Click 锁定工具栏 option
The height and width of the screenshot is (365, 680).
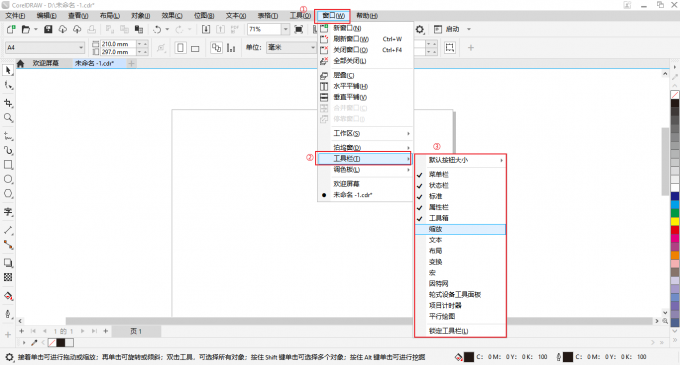460,331
